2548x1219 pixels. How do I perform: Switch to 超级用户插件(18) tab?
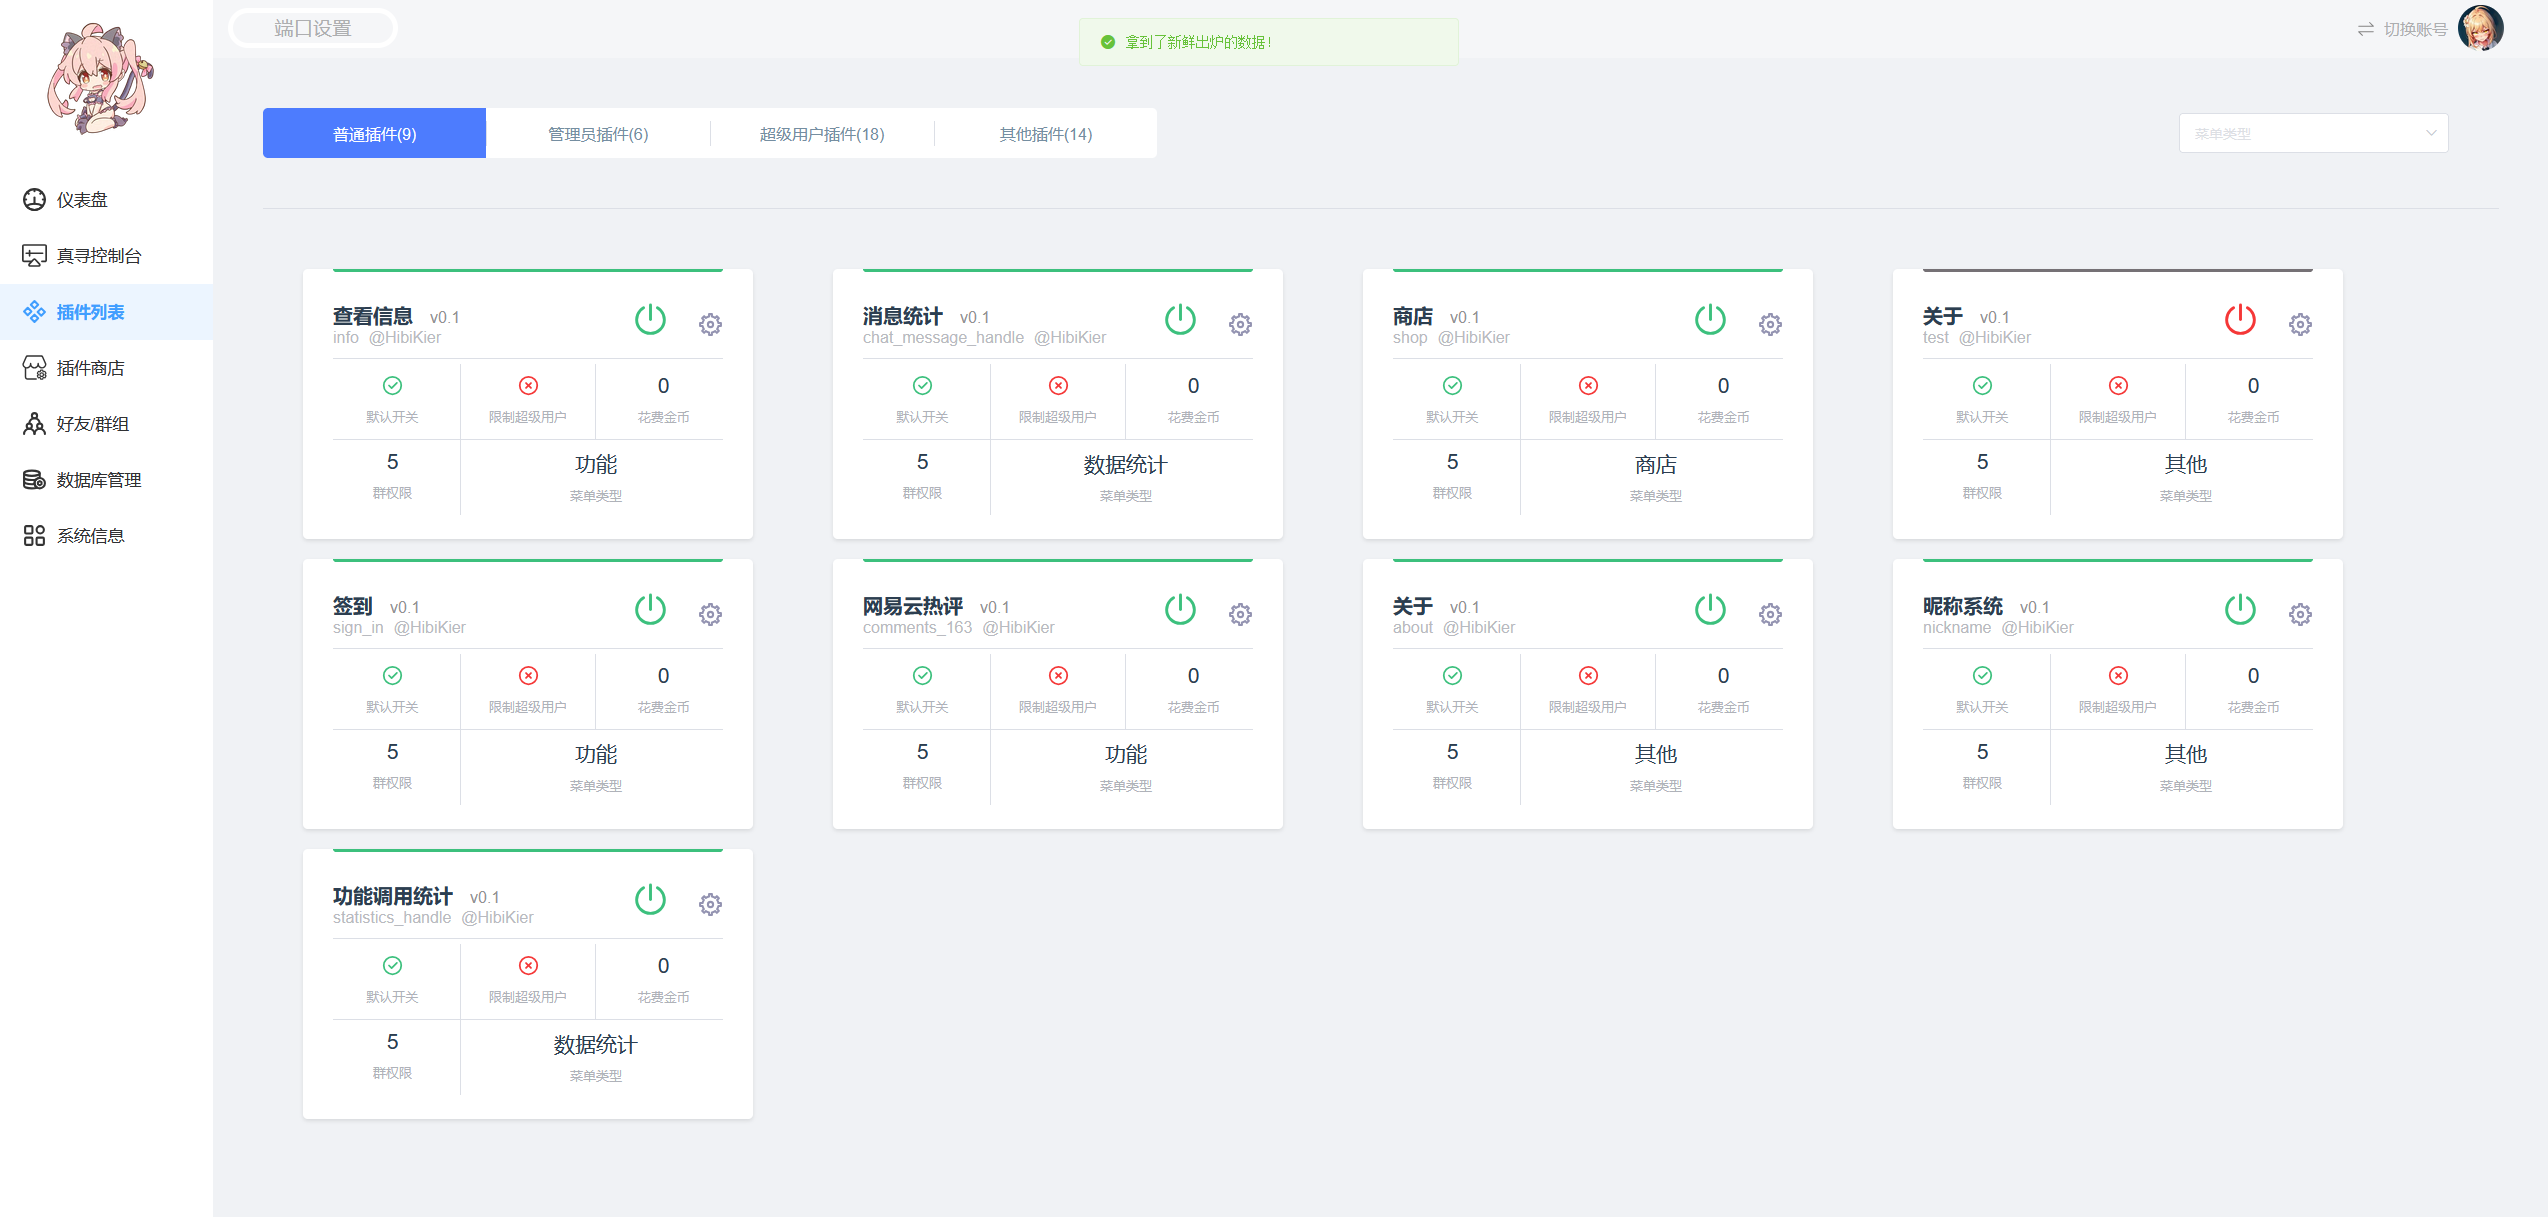coord(822,134)
